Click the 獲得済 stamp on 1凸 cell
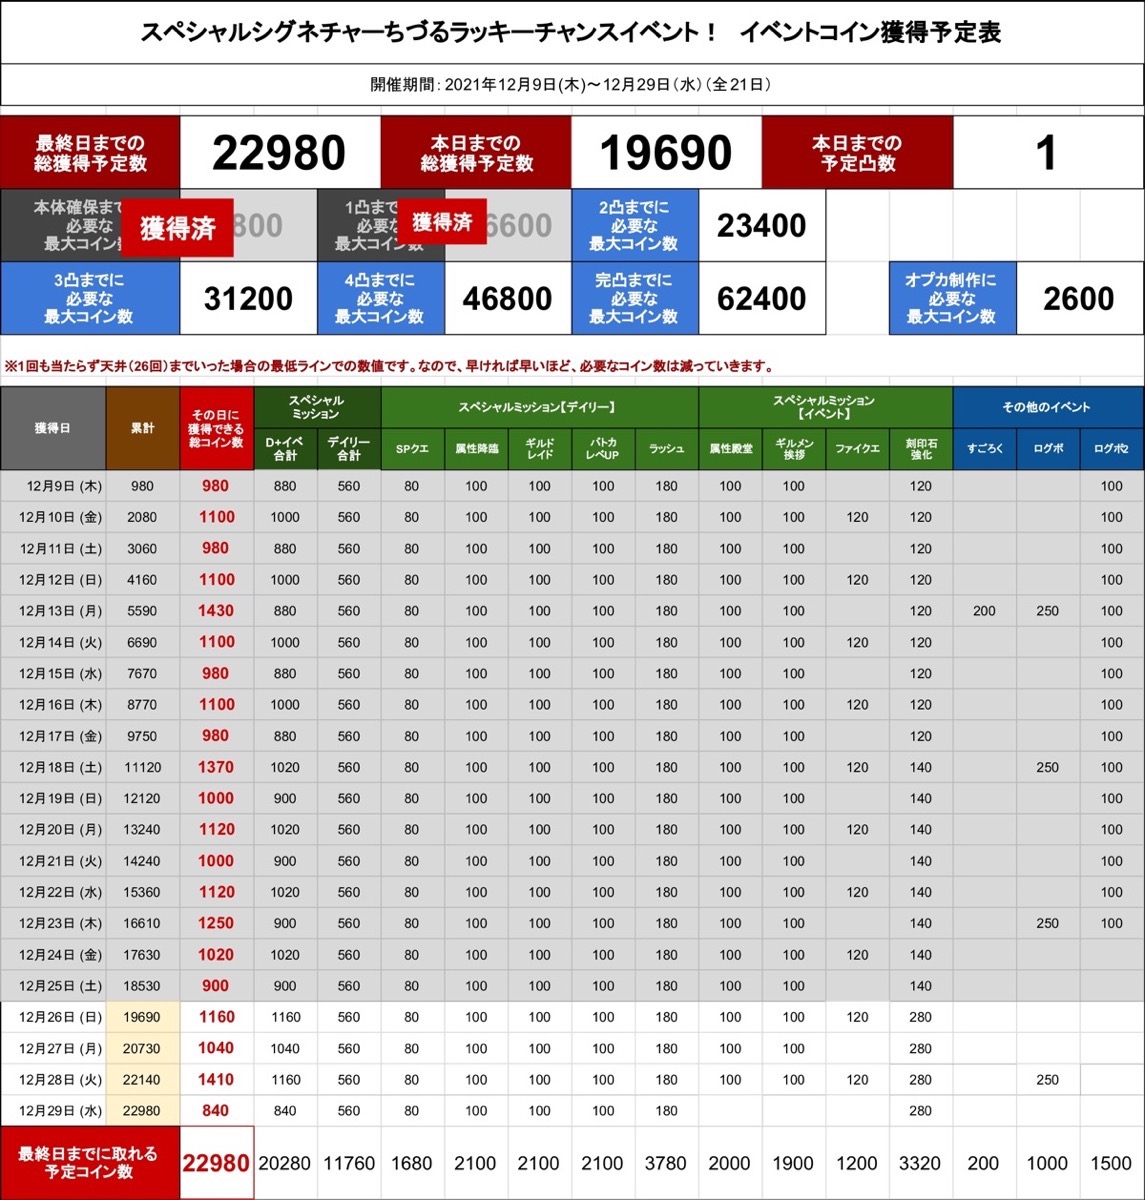Image resolution: width=1145 pixels, height=1200 pixels. [441, 222]
